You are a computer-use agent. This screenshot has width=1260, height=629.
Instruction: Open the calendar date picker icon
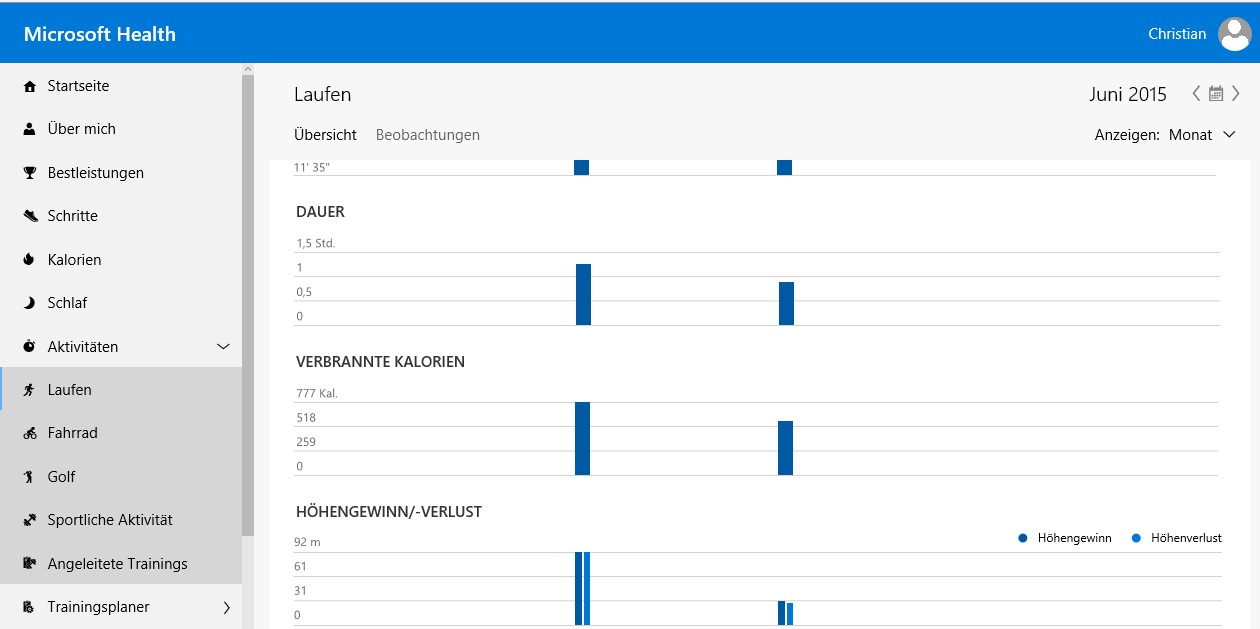[x=1216, y=94]
